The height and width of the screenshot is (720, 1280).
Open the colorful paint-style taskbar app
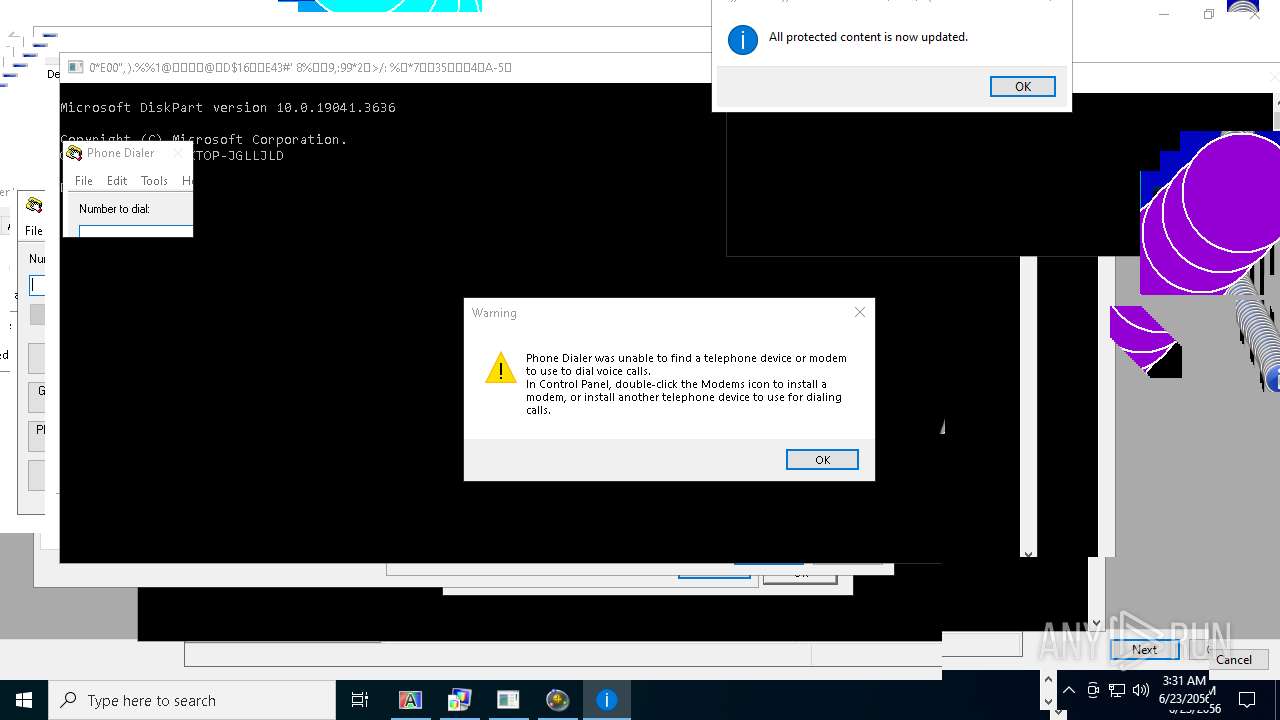pos(459,700)
